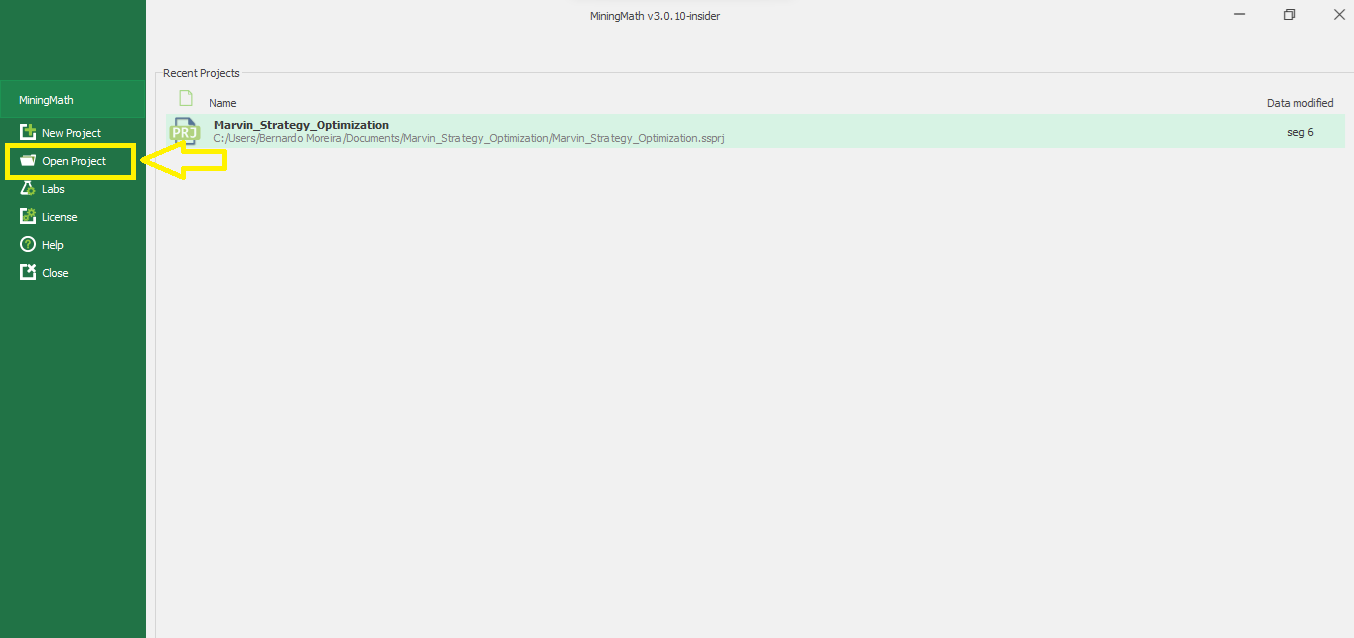Click the blank document icon column header
Screen dimensions: 1354x638
pyautogui.click(x=185, y=98)
